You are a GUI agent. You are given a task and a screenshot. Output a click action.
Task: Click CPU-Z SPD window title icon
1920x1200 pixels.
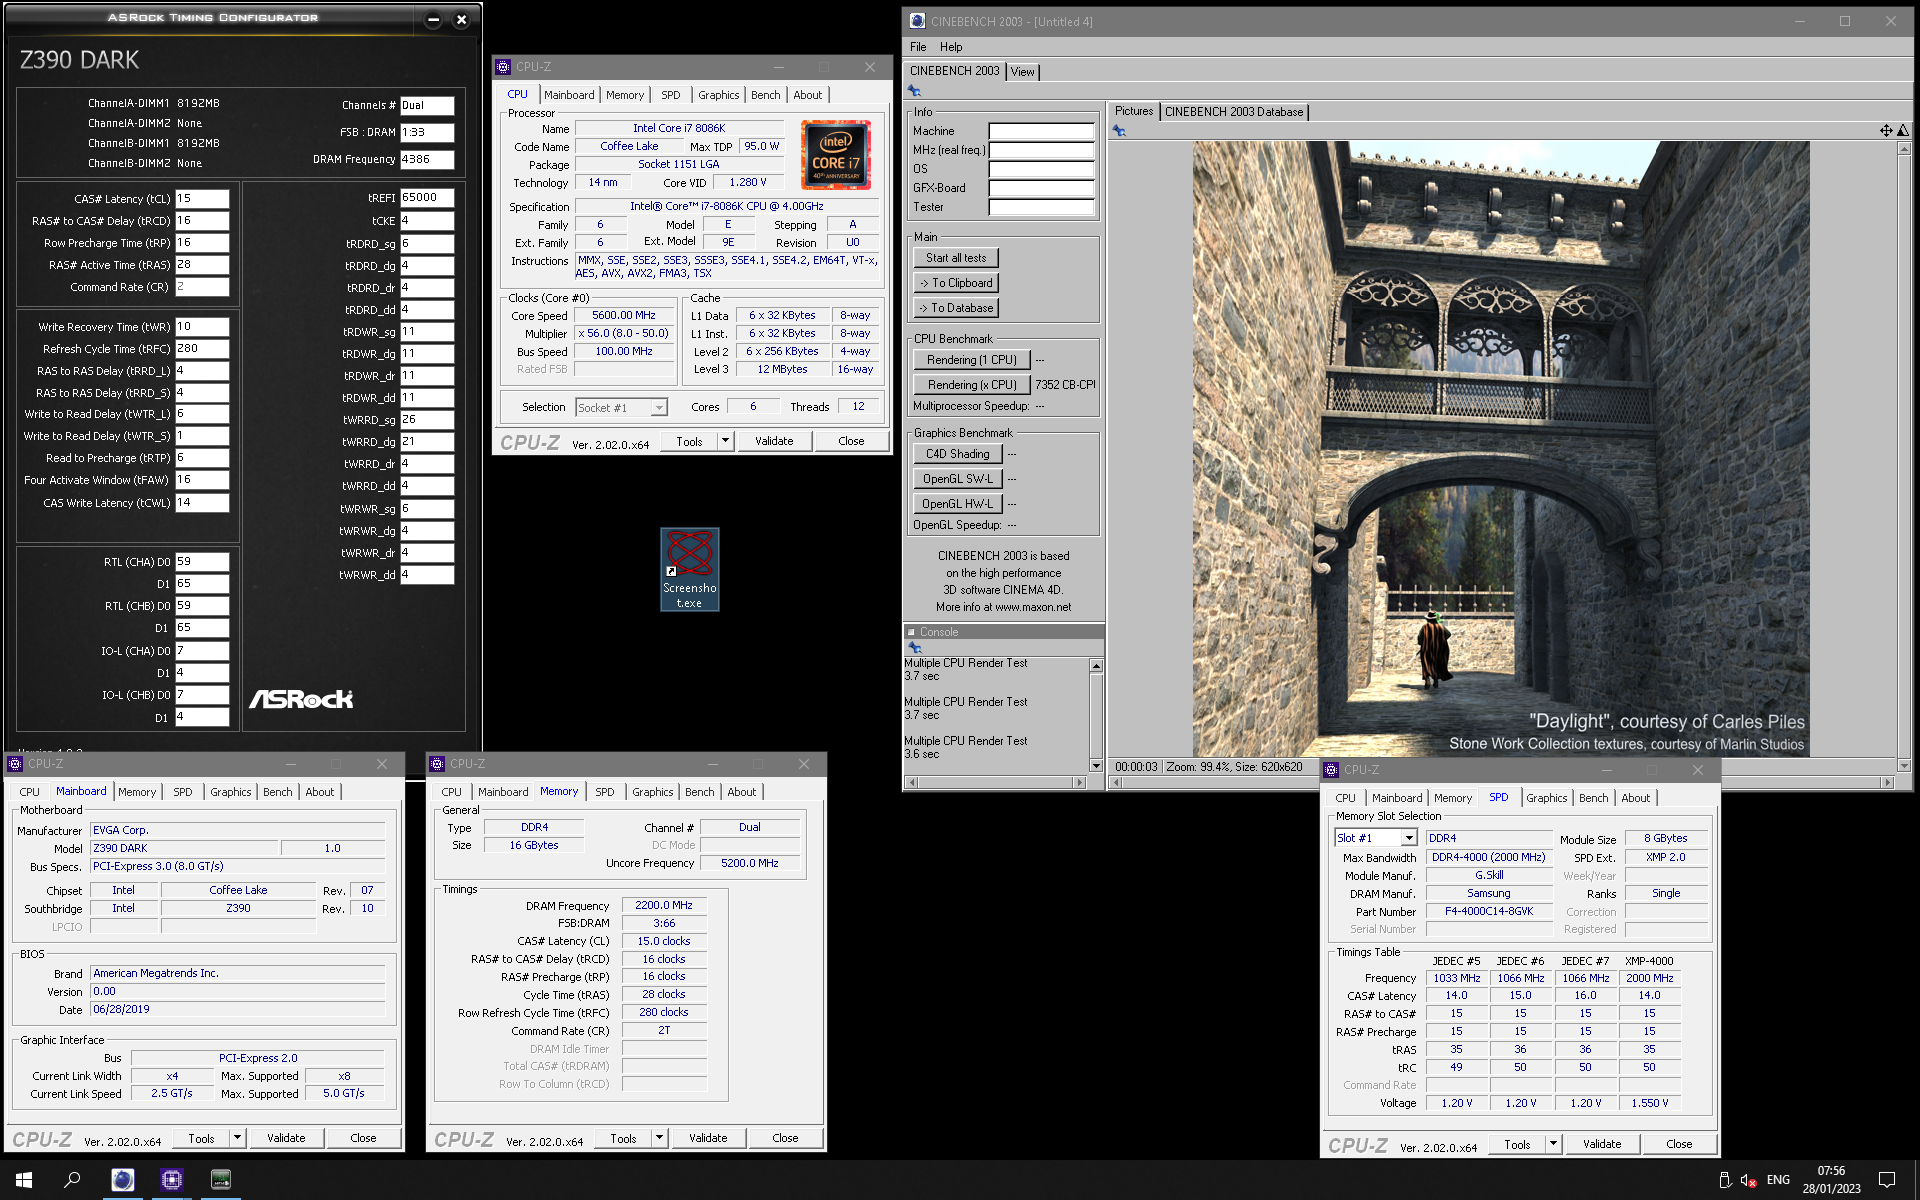click(x=1331, y=770)
